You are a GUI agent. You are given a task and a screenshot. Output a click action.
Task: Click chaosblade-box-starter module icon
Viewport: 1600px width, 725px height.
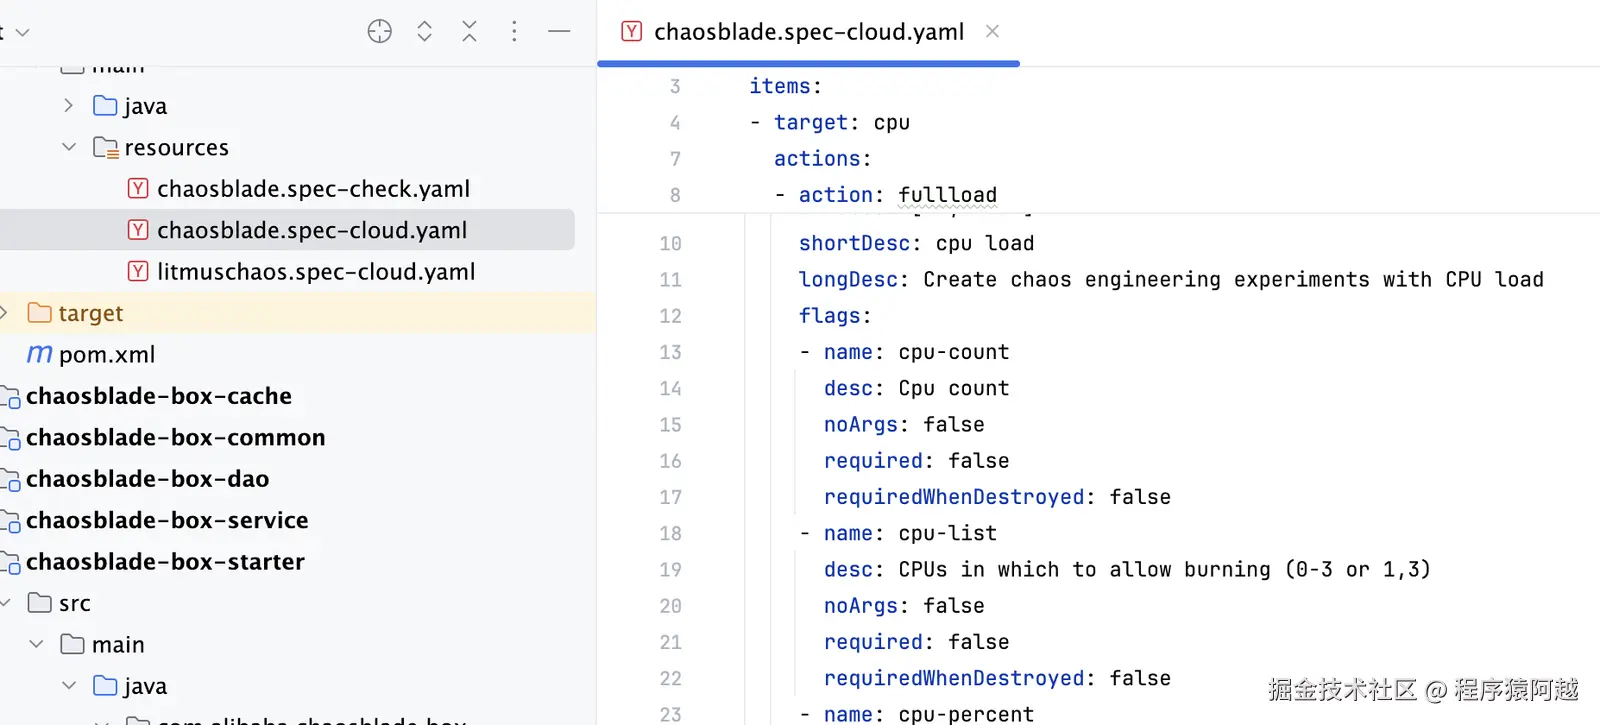pyautogui.click(x=10, y=563)
